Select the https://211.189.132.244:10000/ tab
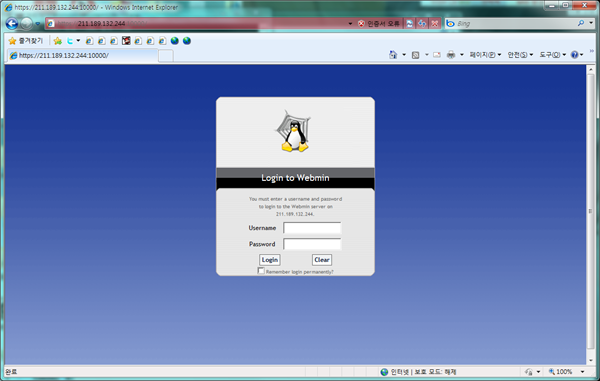Image resolution: width=600 pixels, height=381 pixels. pos(82,55)
